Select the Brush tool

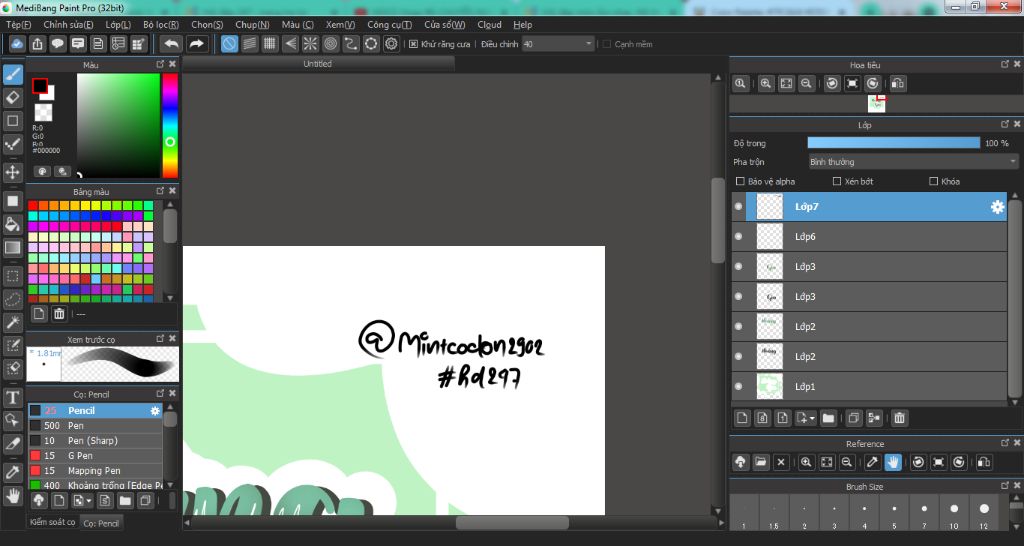12,74
